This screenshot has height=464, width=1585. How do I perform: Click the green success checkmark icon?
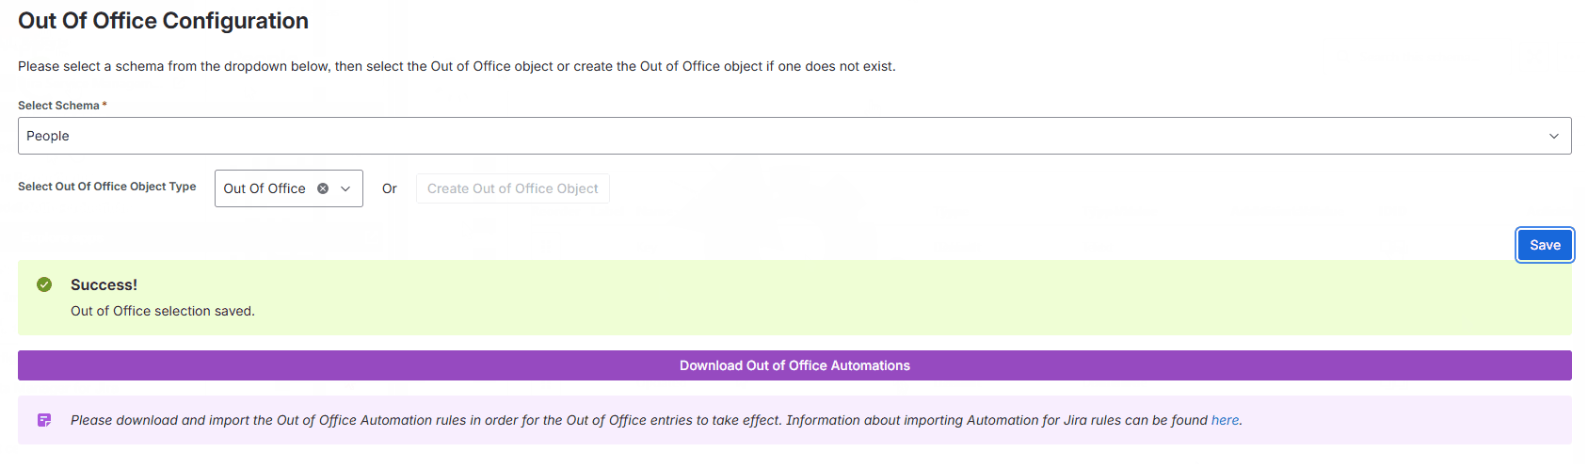coord(44,285)
